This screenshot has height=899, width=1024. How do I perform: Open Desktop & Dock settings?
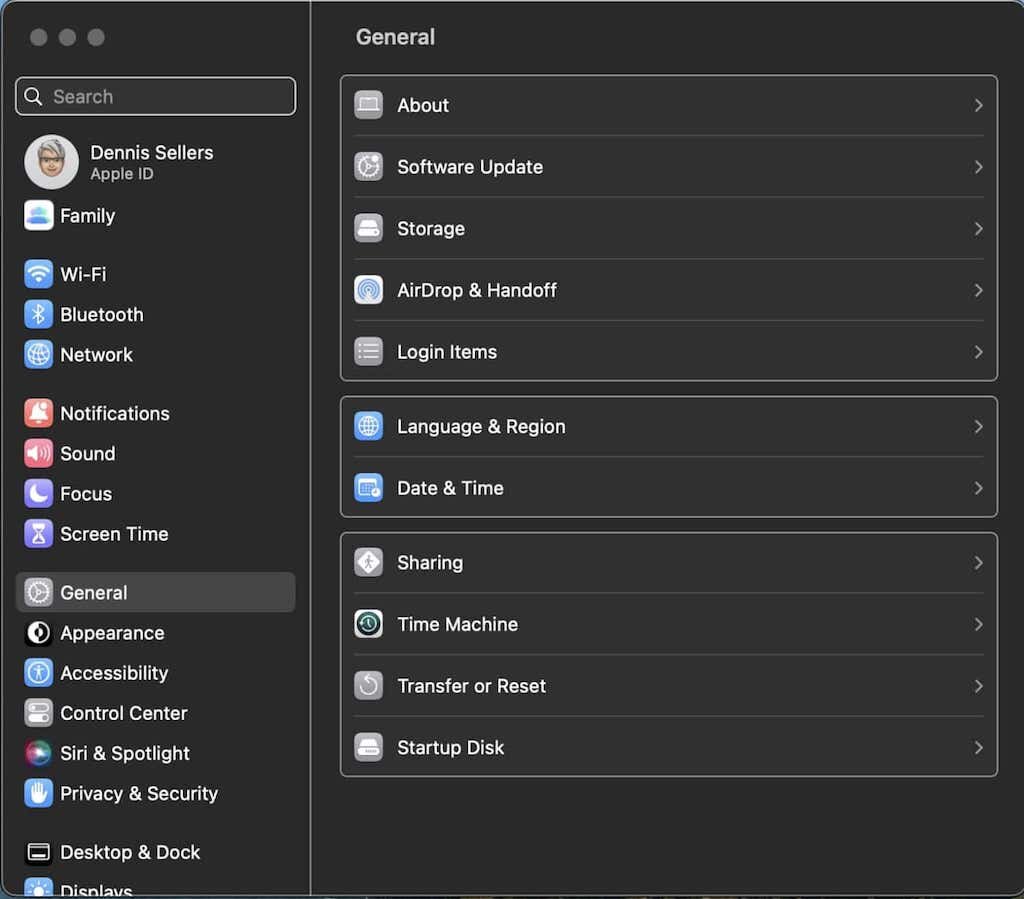tap(130, 852)
